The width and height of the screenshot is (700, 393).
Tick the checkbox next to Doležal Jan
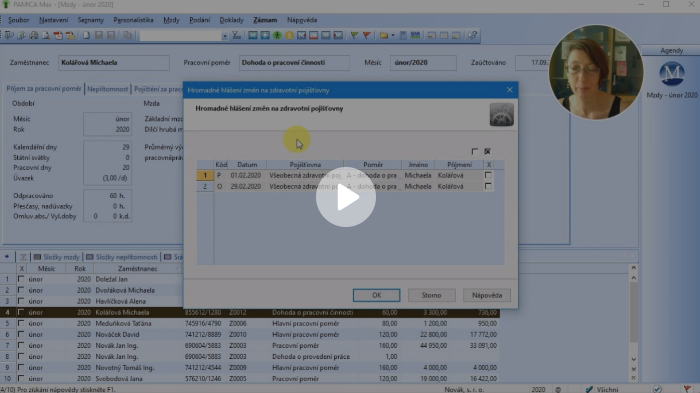[21, 279]
